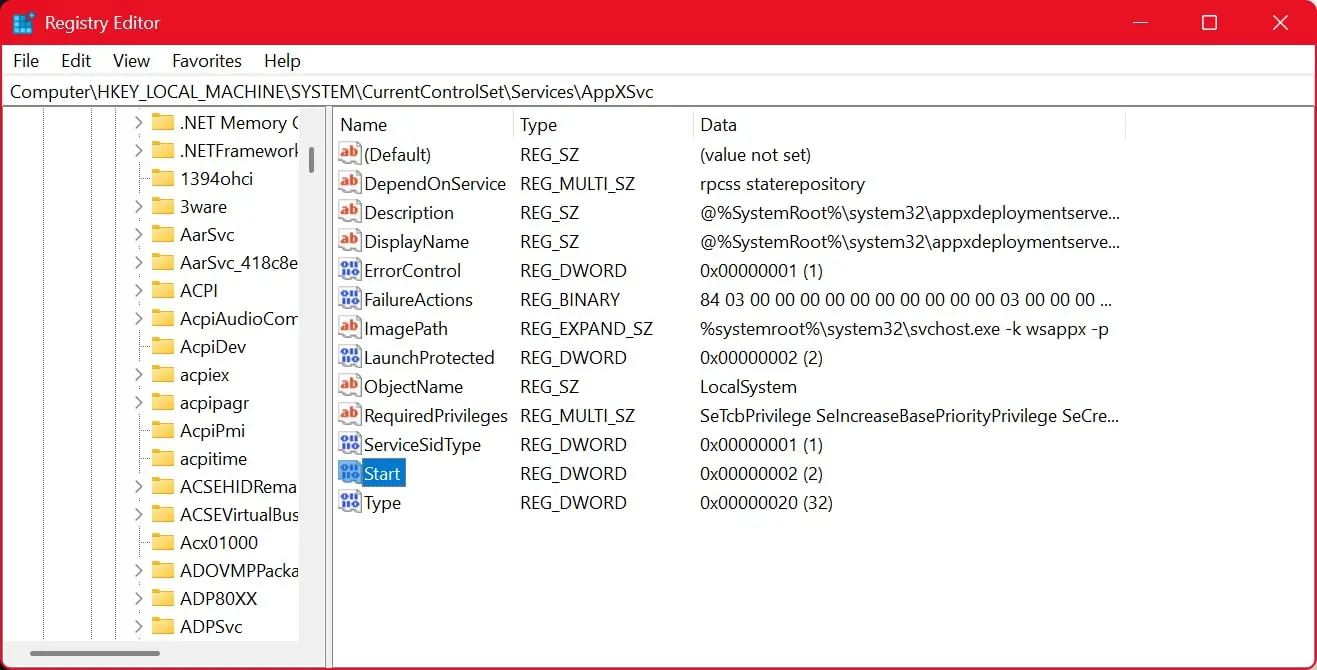Open the File menu

pos(26,61)
